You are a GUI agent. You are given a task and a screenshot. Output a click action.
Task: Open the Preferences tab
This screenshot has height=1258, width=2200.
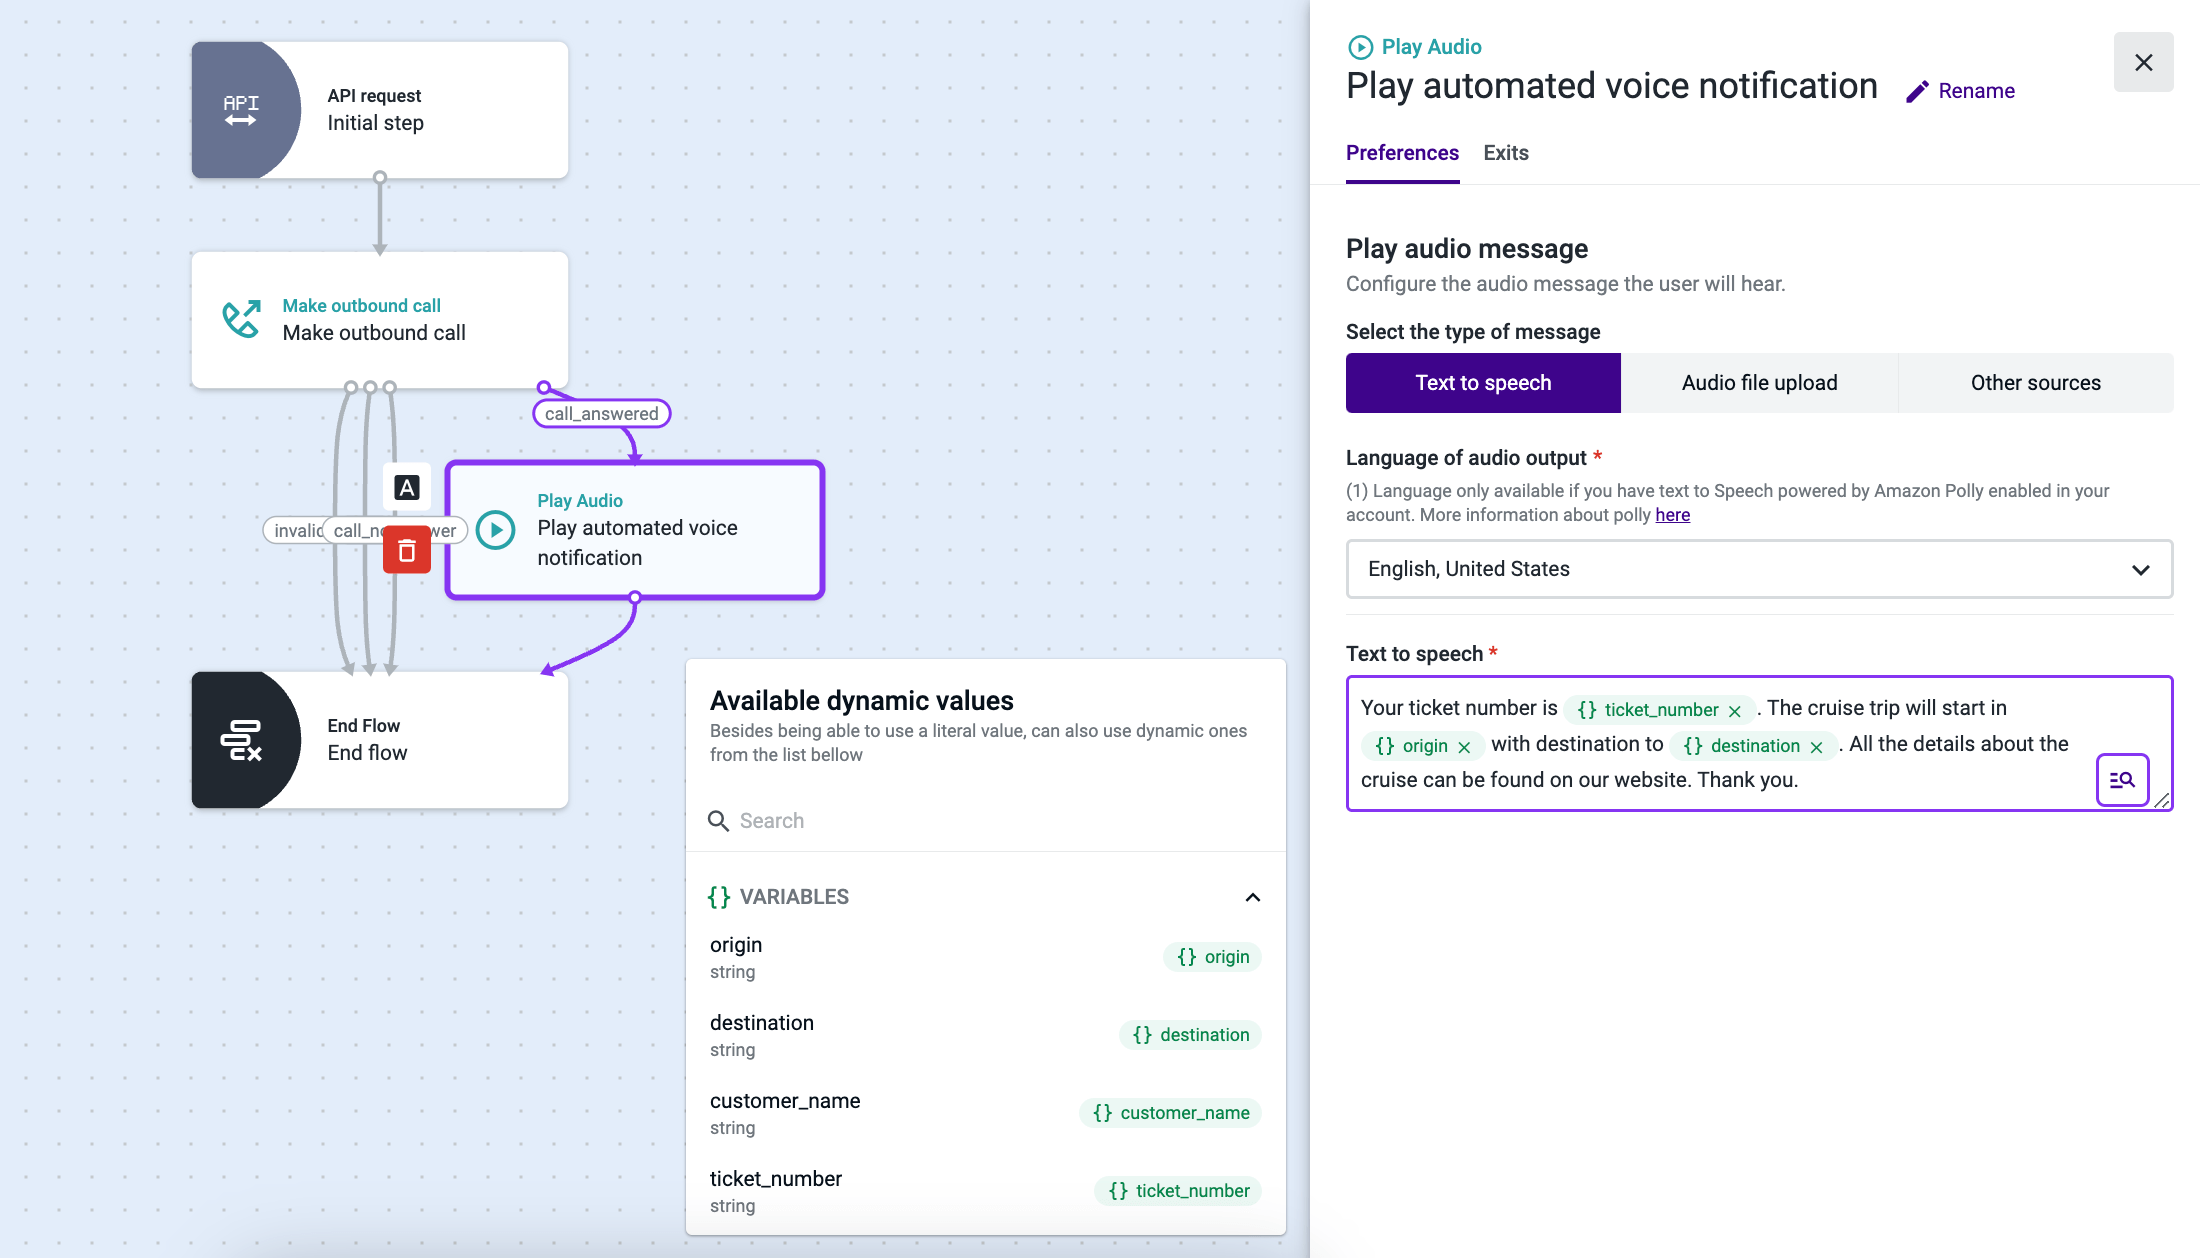(1402, 153)
